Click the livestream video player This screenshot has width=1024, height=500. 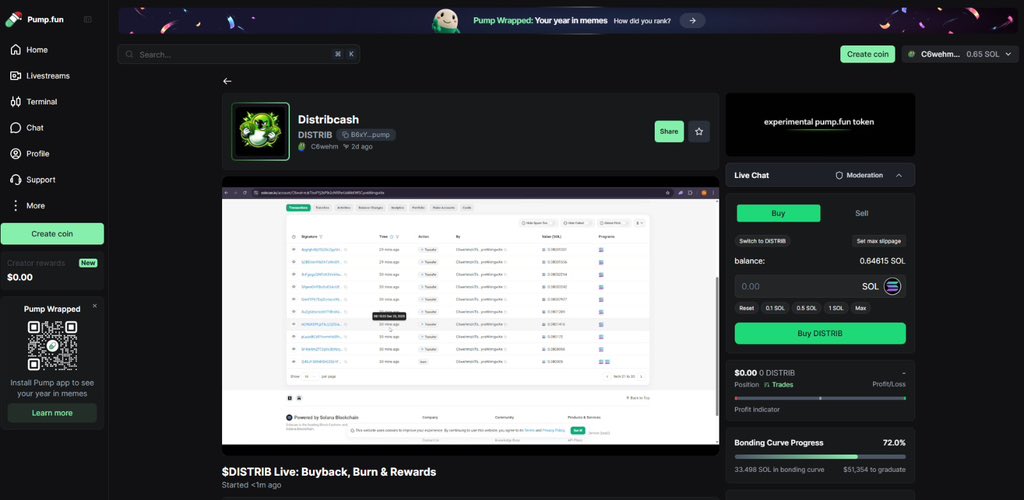[470, 315]
